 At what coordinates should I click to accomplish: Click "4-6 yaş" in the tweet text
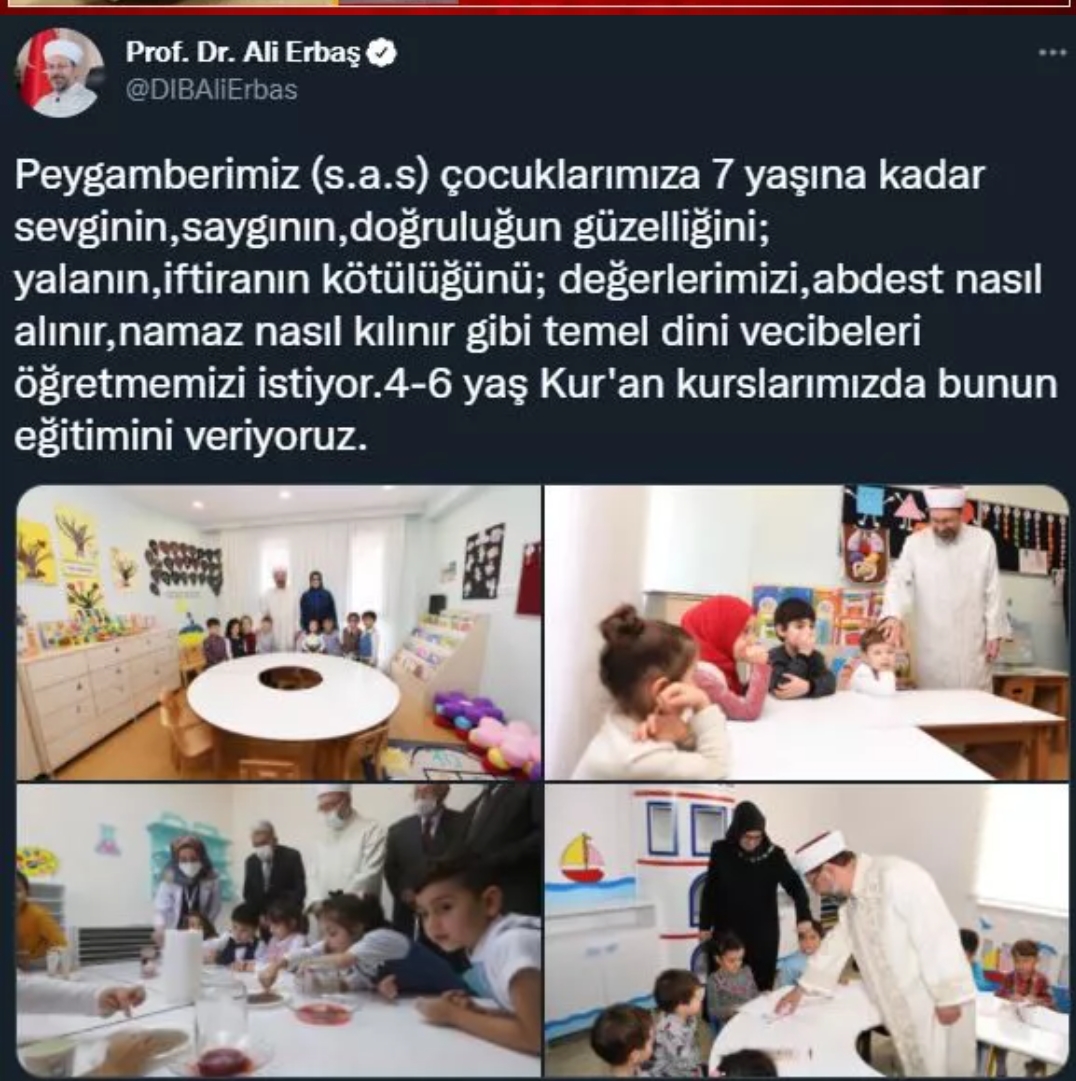(x=455, y=385)
